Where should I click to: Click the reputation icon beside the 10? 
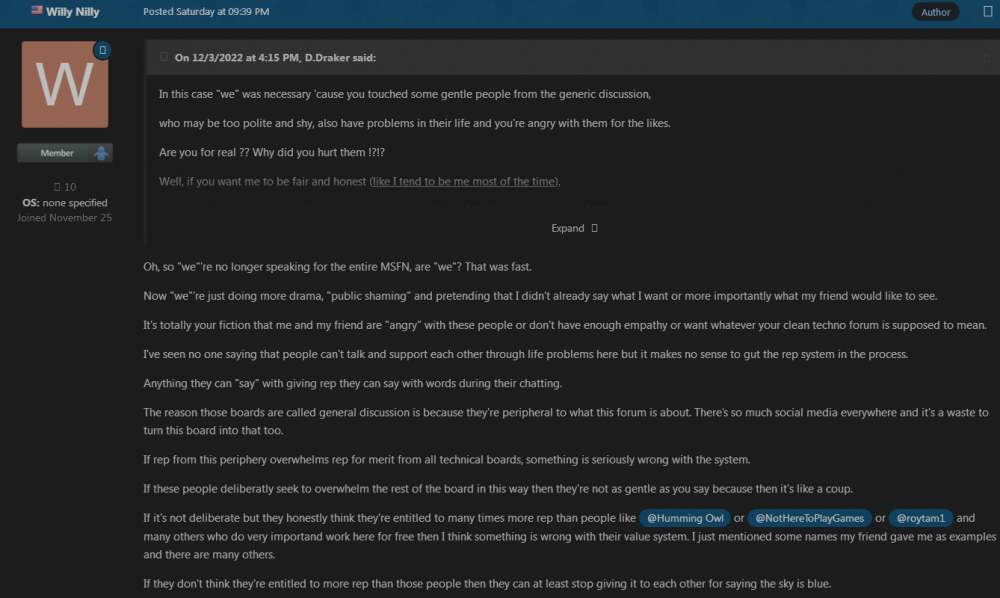pos(56,187)
